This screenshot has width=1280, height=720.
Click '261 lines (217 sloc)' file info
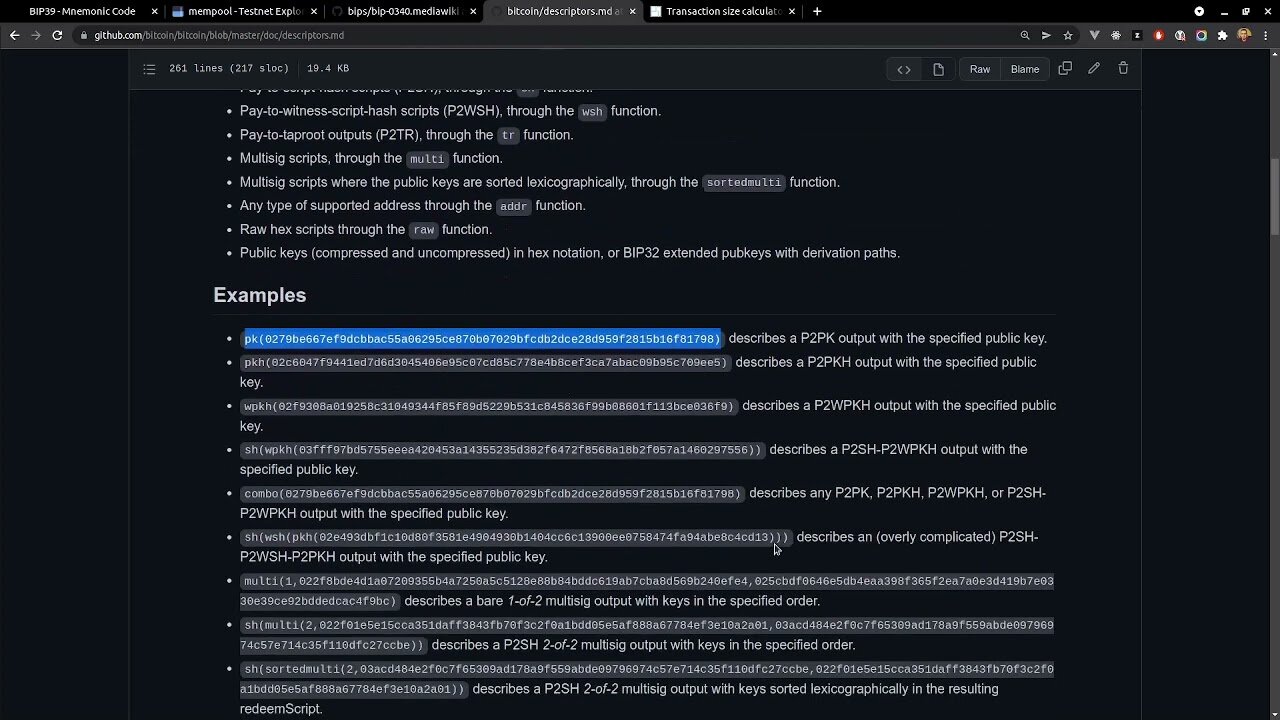click(229, 68)
